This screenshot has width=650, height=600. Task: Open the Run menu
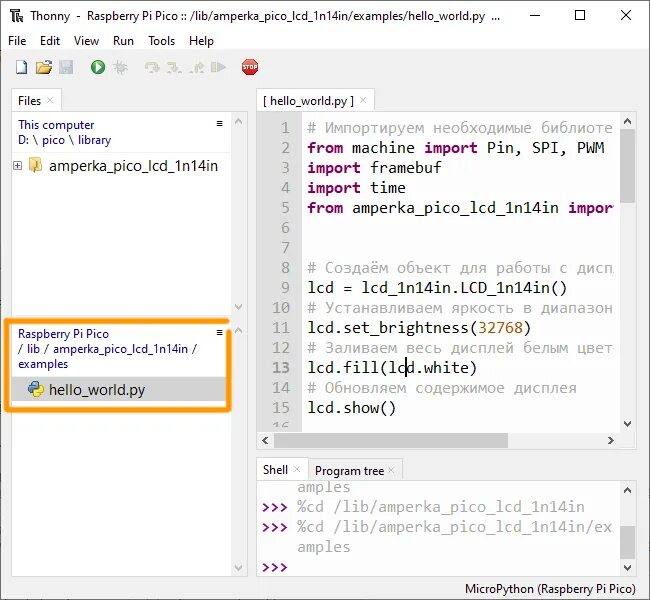123,41
